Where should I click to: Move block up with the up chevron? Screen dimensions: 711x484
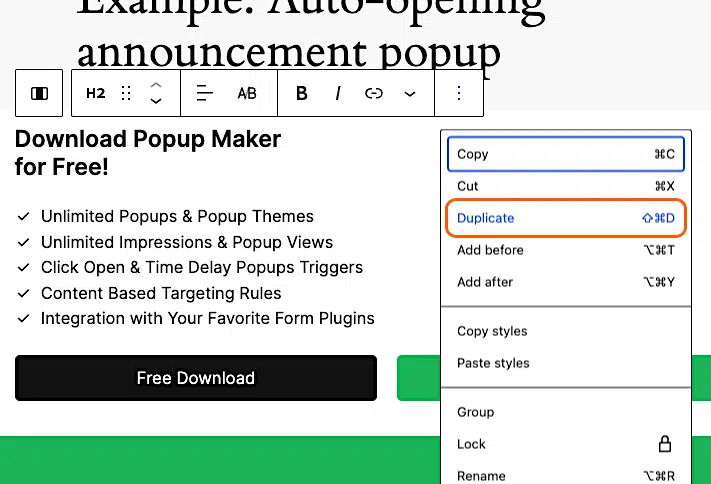(x=156, y=85)
